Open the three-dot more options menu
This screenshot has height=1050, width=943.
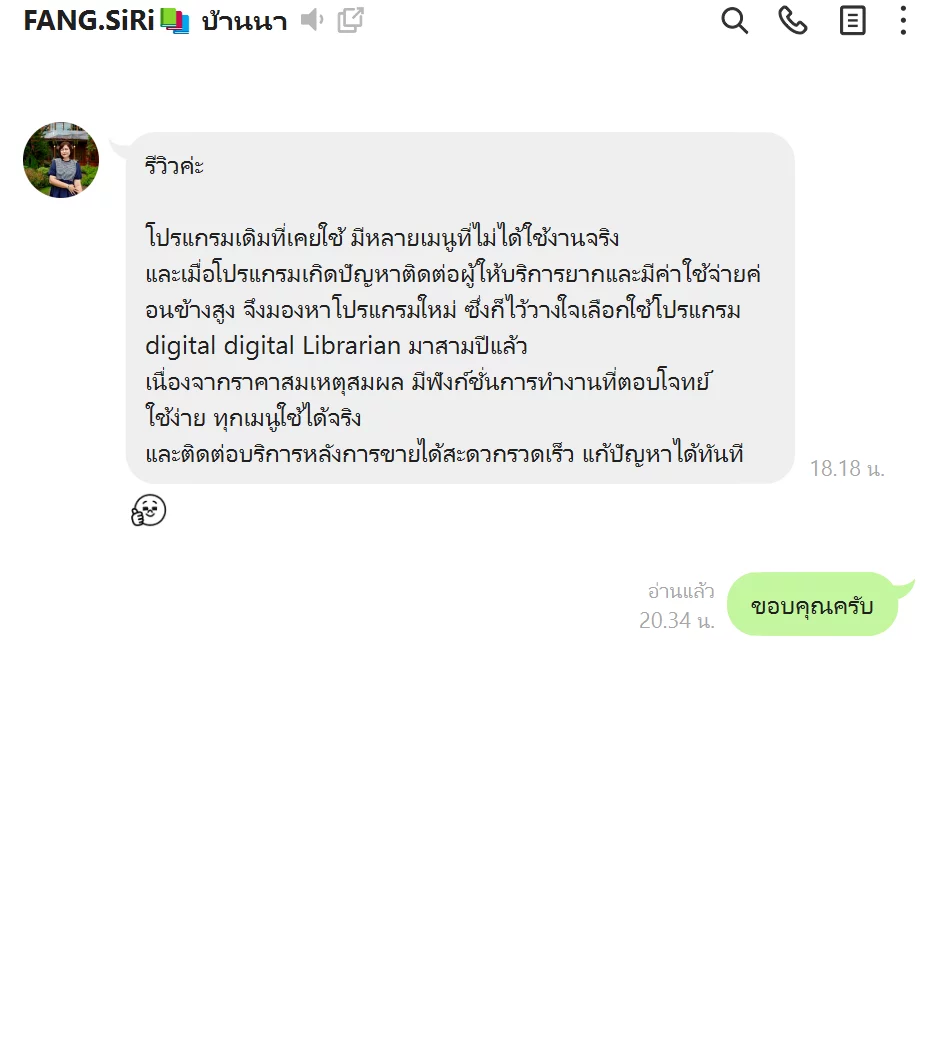903,21
